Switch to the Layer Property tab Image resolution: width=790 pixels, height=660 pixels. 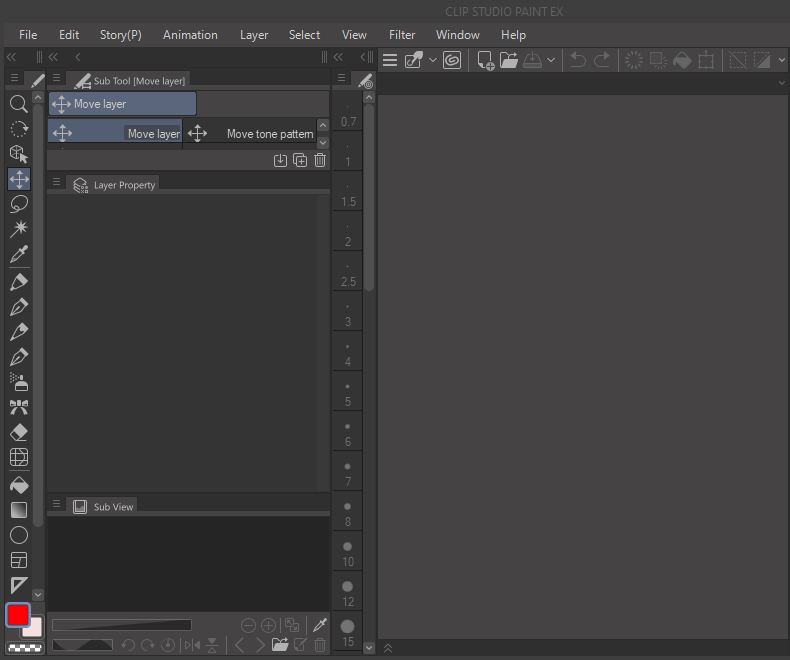[114, 185]
